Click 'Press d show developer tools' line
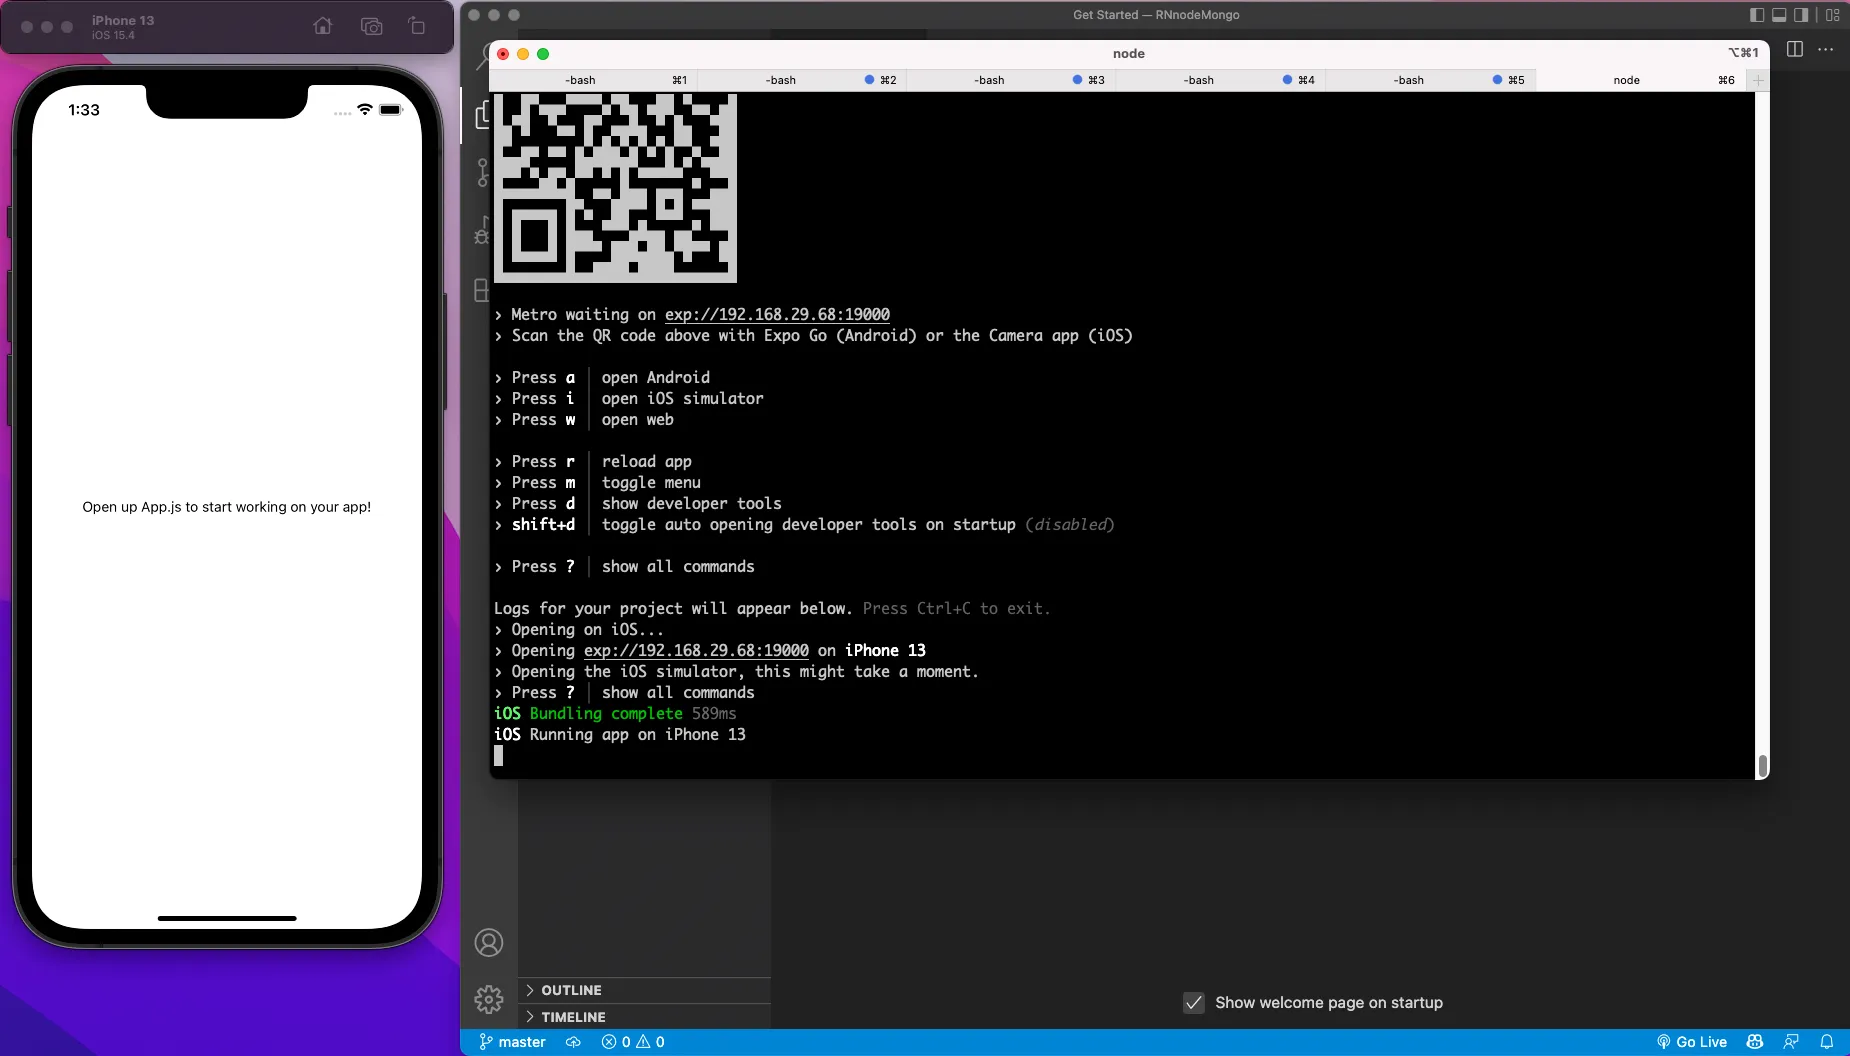The width and height of the screenshot is (1850, 1056). tap(638, 503)
